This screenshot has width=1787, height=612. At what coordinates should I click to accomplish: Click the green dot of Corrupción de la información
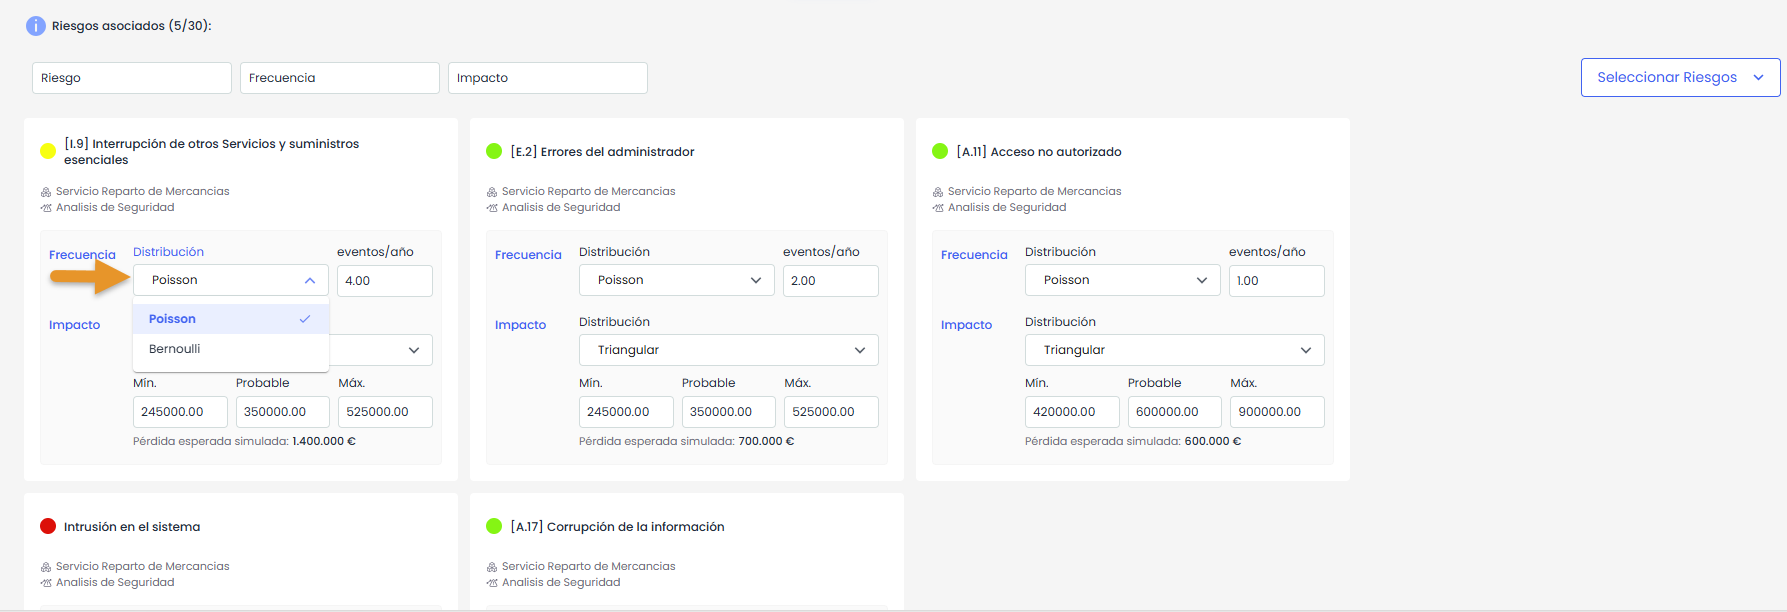[494, 526]
